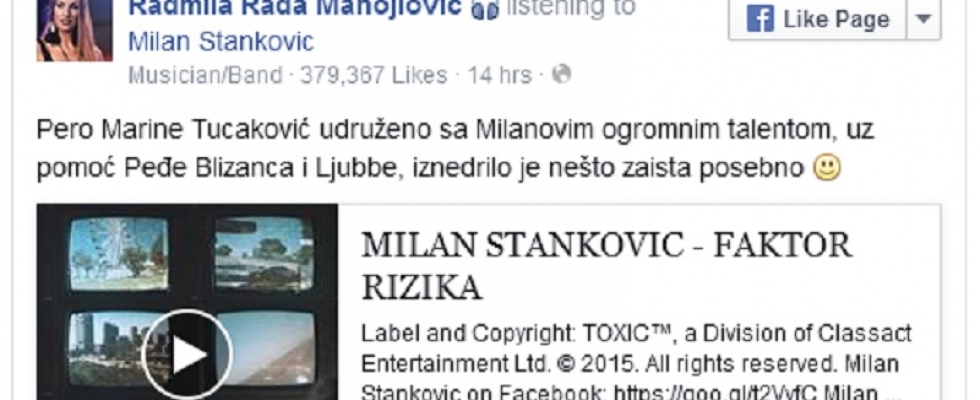
Task: Open the Milan Stankovic link
Action: [221, 42]
